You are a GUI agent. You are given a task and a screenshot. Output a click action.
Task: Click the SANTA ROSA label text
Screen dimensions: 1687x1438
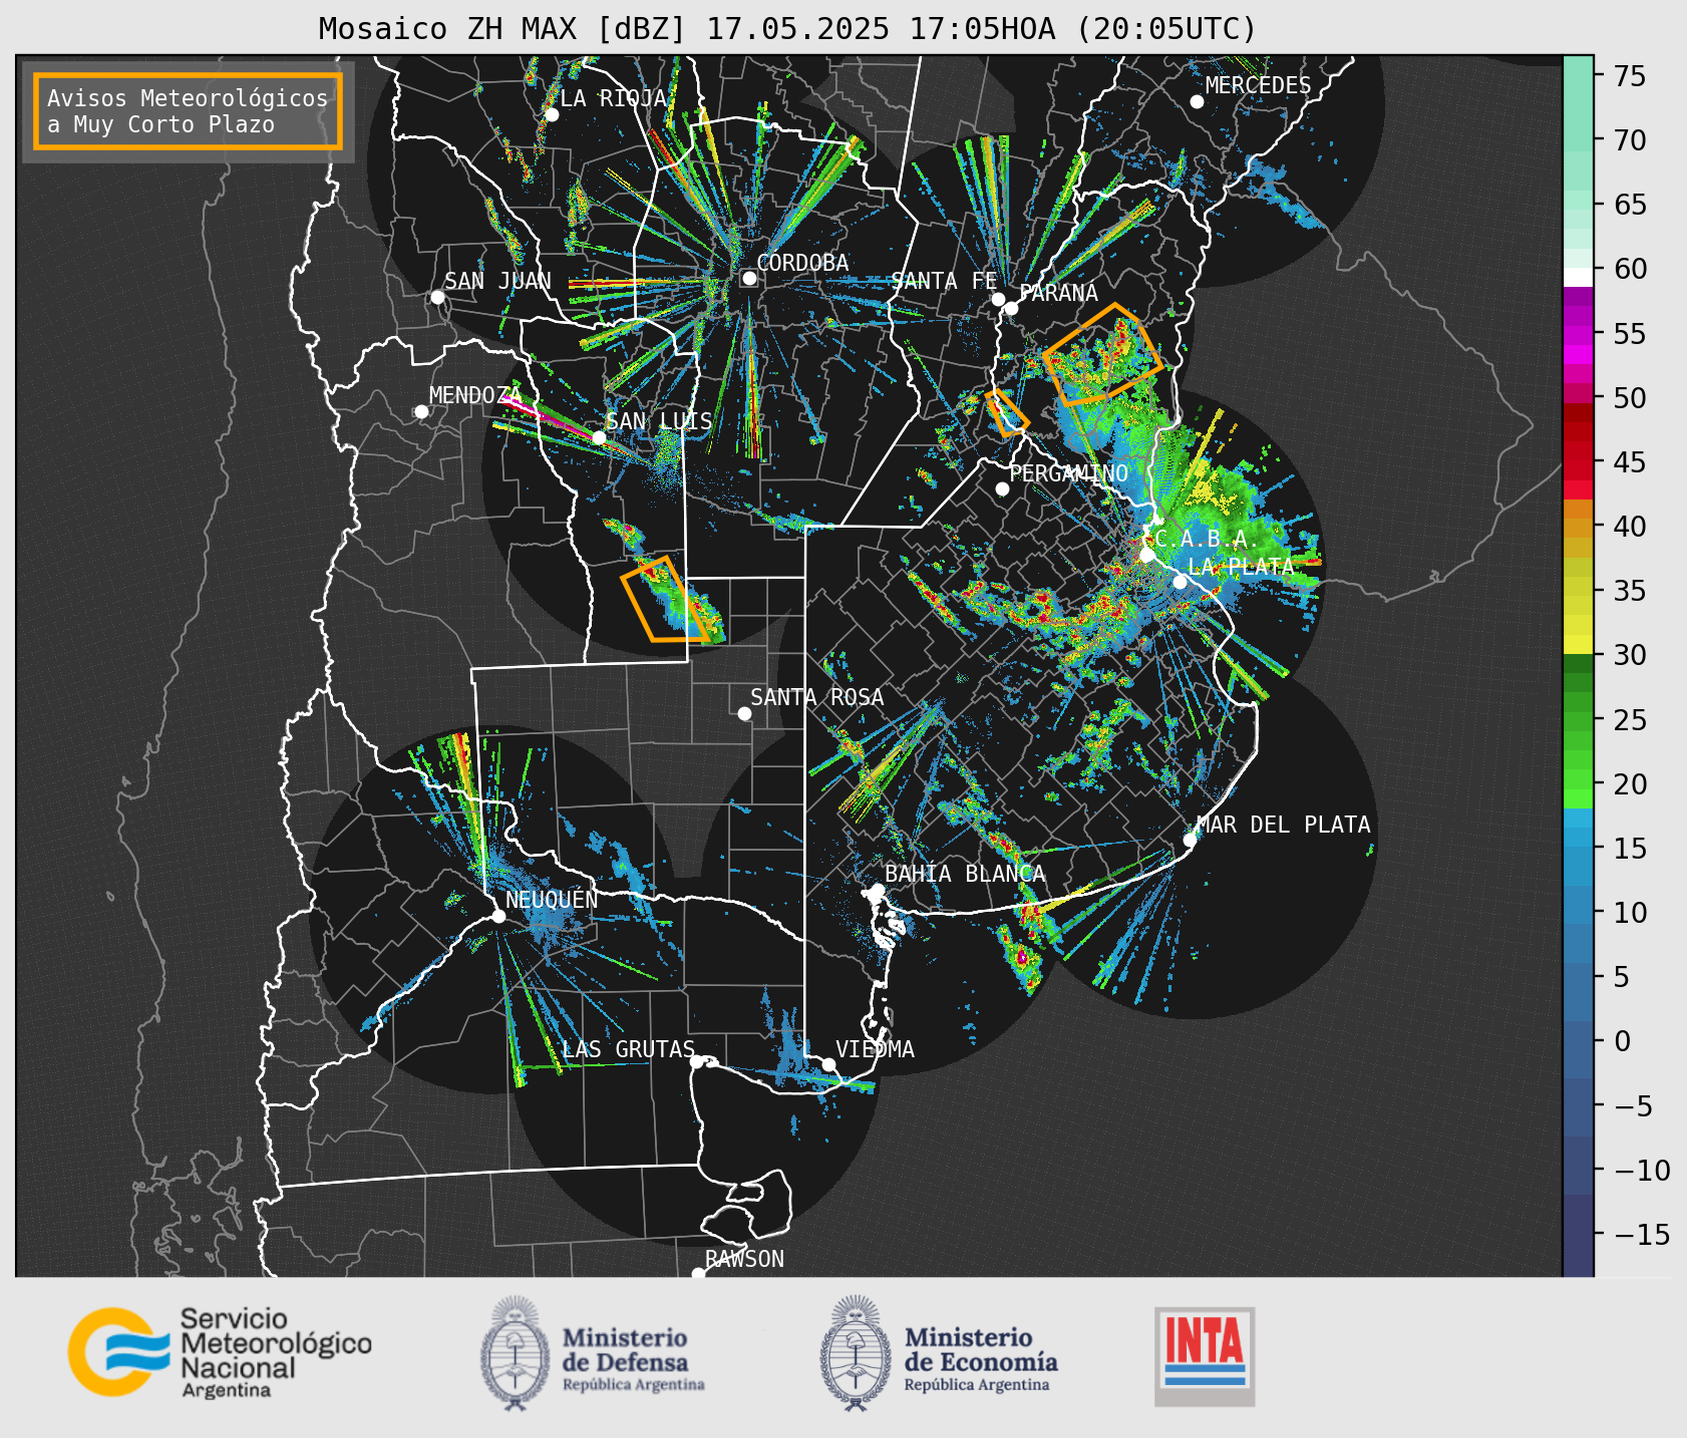pyautogui.click(x=818, y=697)
